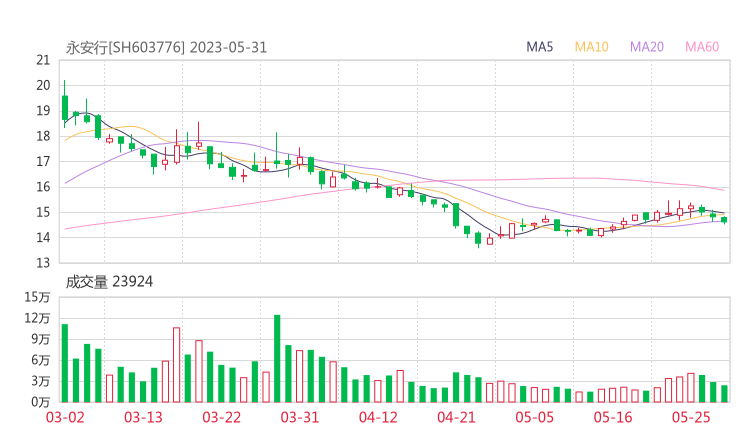Viewport: 740px width, 440px height.
Task: Click the MA5 legend label
Action: tap(539, 47)
